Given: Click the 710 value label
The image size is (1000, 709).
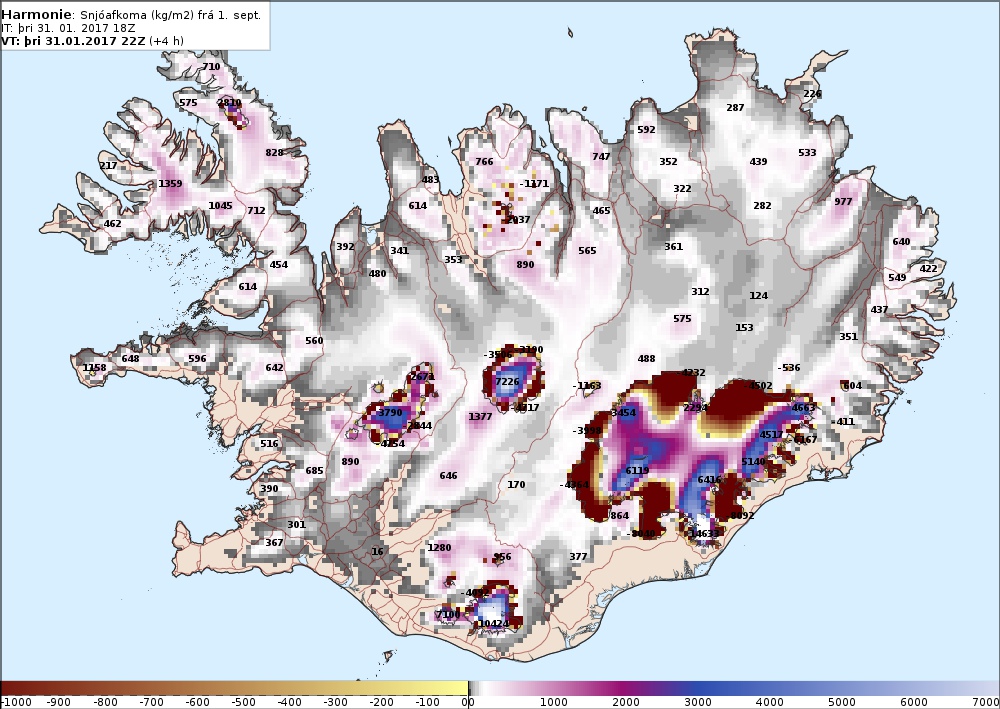Looking at the screenshot, I should pyautogui.click(x=211, y=66).
